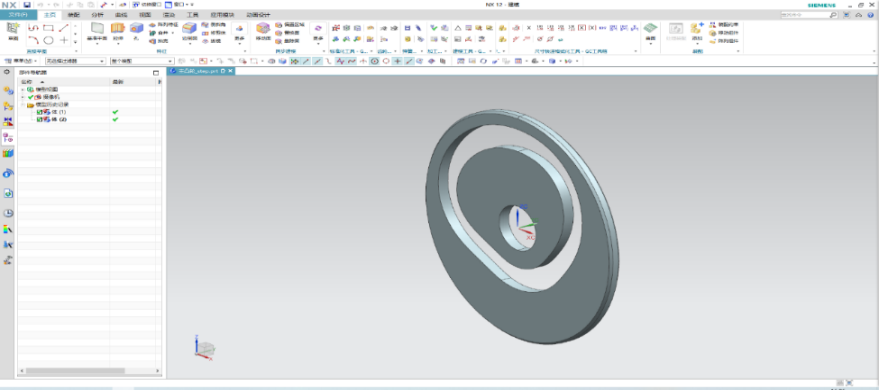The height and width of the screenshot is (390, 879).
Task: Select the Circle sketch tool
Action: point(48,40)
